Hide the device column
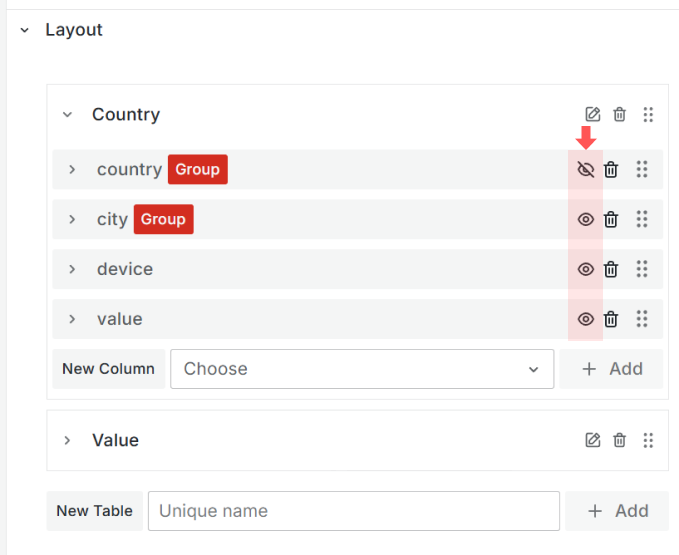 point(586,269)
